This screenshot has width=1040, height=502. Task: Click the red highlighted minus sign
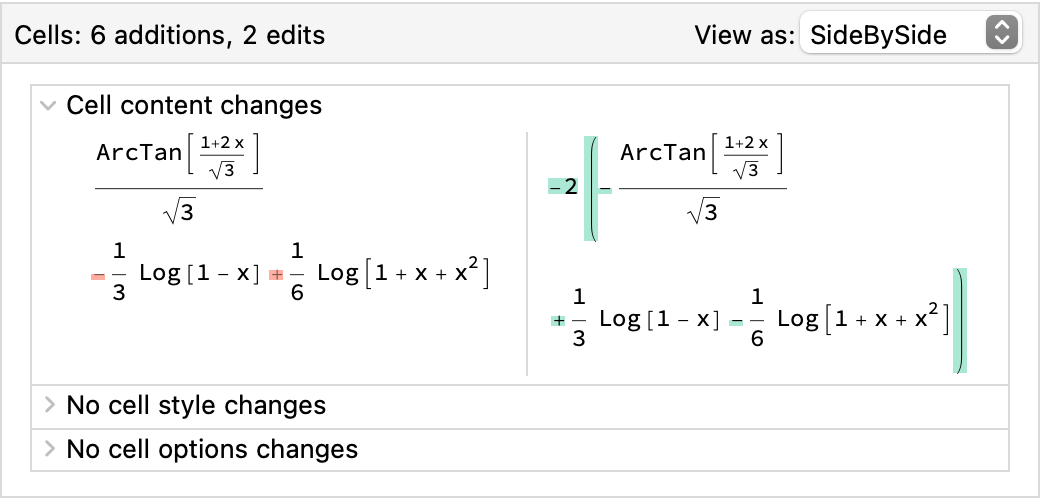point(98,274)
